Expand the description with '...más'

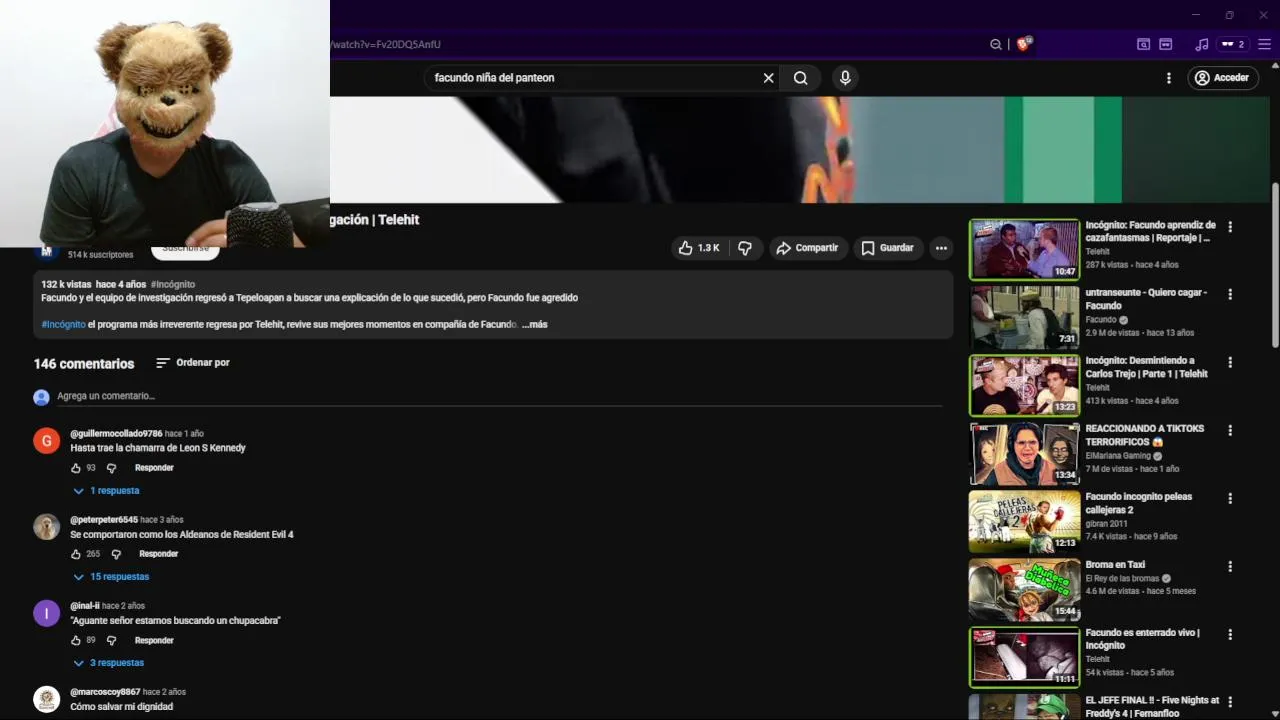[535, 324]
